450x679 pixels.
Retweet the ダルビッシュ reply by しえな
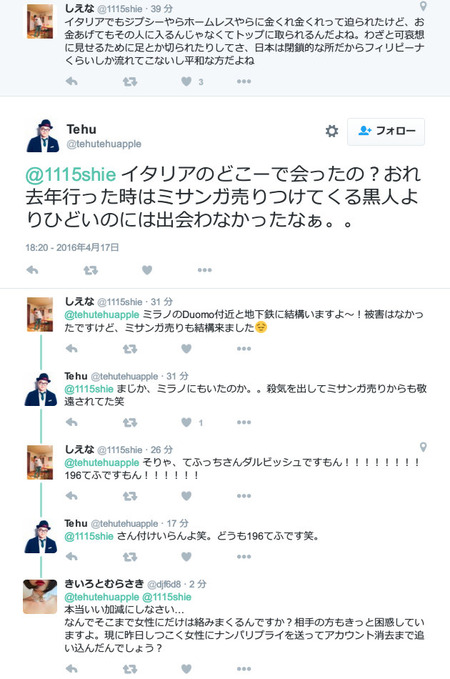(x=130, y=496)
